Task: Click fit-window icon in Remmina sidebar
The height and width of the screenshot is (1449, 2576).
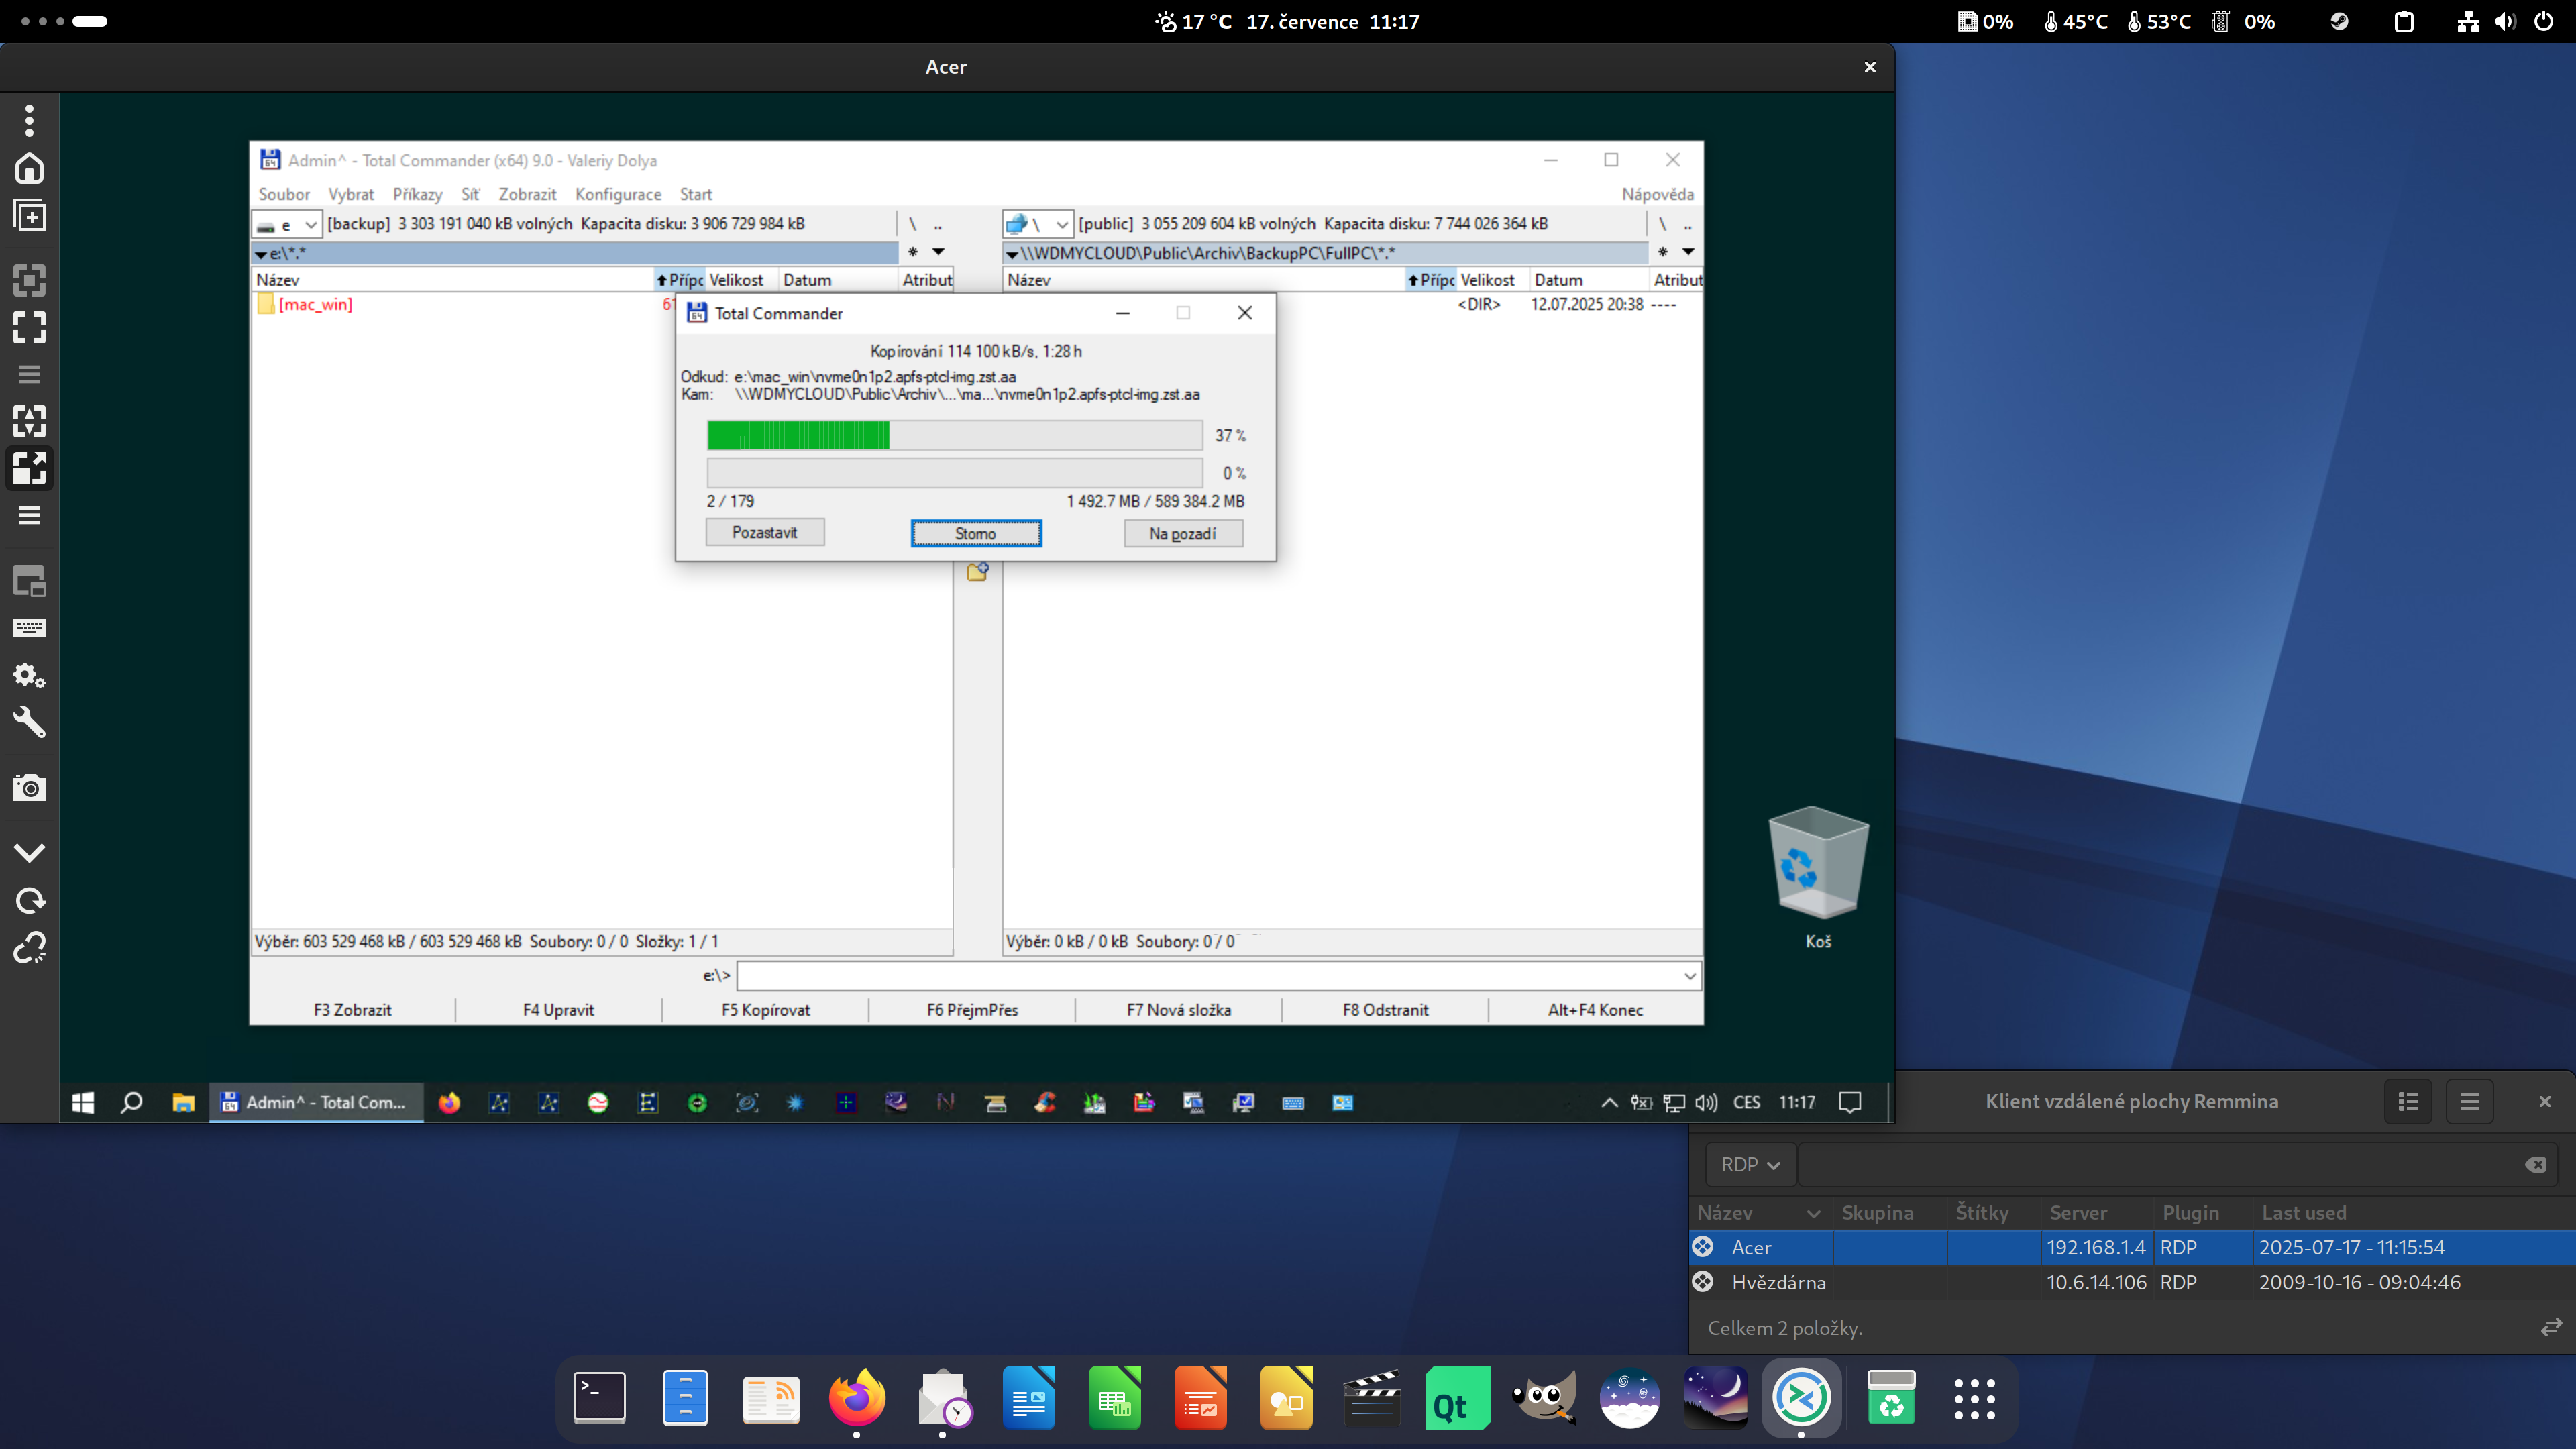Action: pyautogui.click(x=29, y=280)
